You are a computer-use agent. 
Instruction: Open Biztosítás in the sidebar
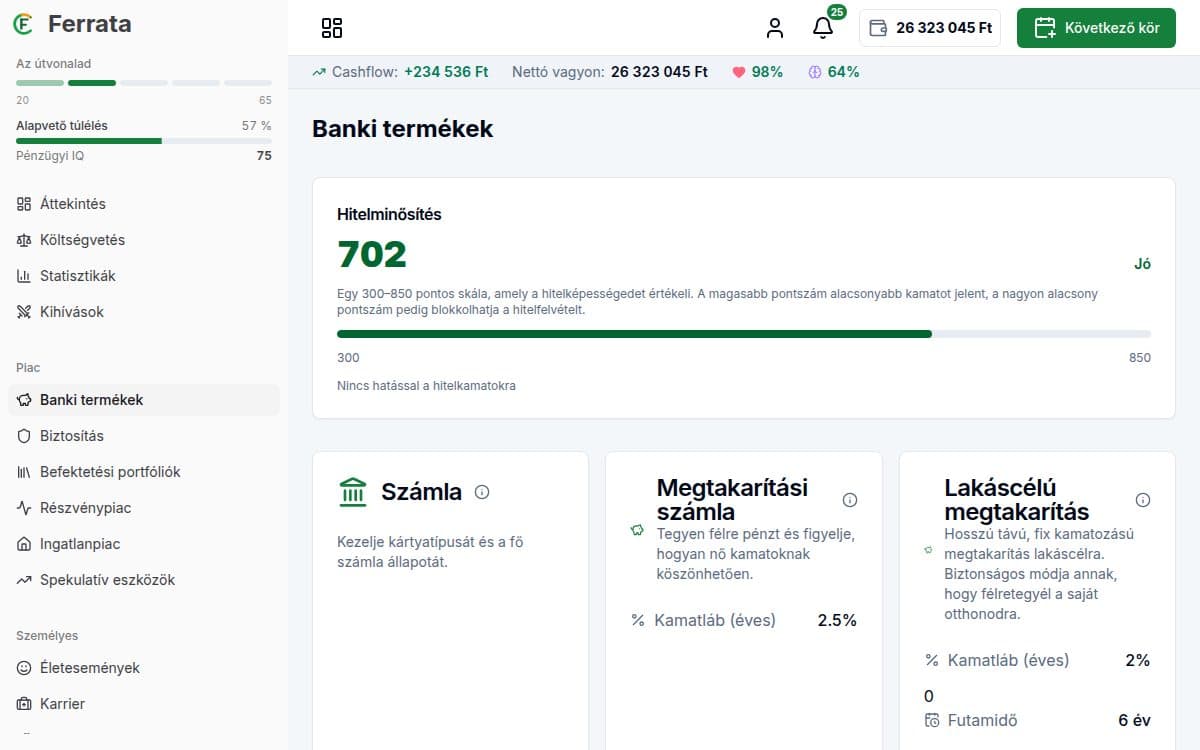tap(144, 436)
